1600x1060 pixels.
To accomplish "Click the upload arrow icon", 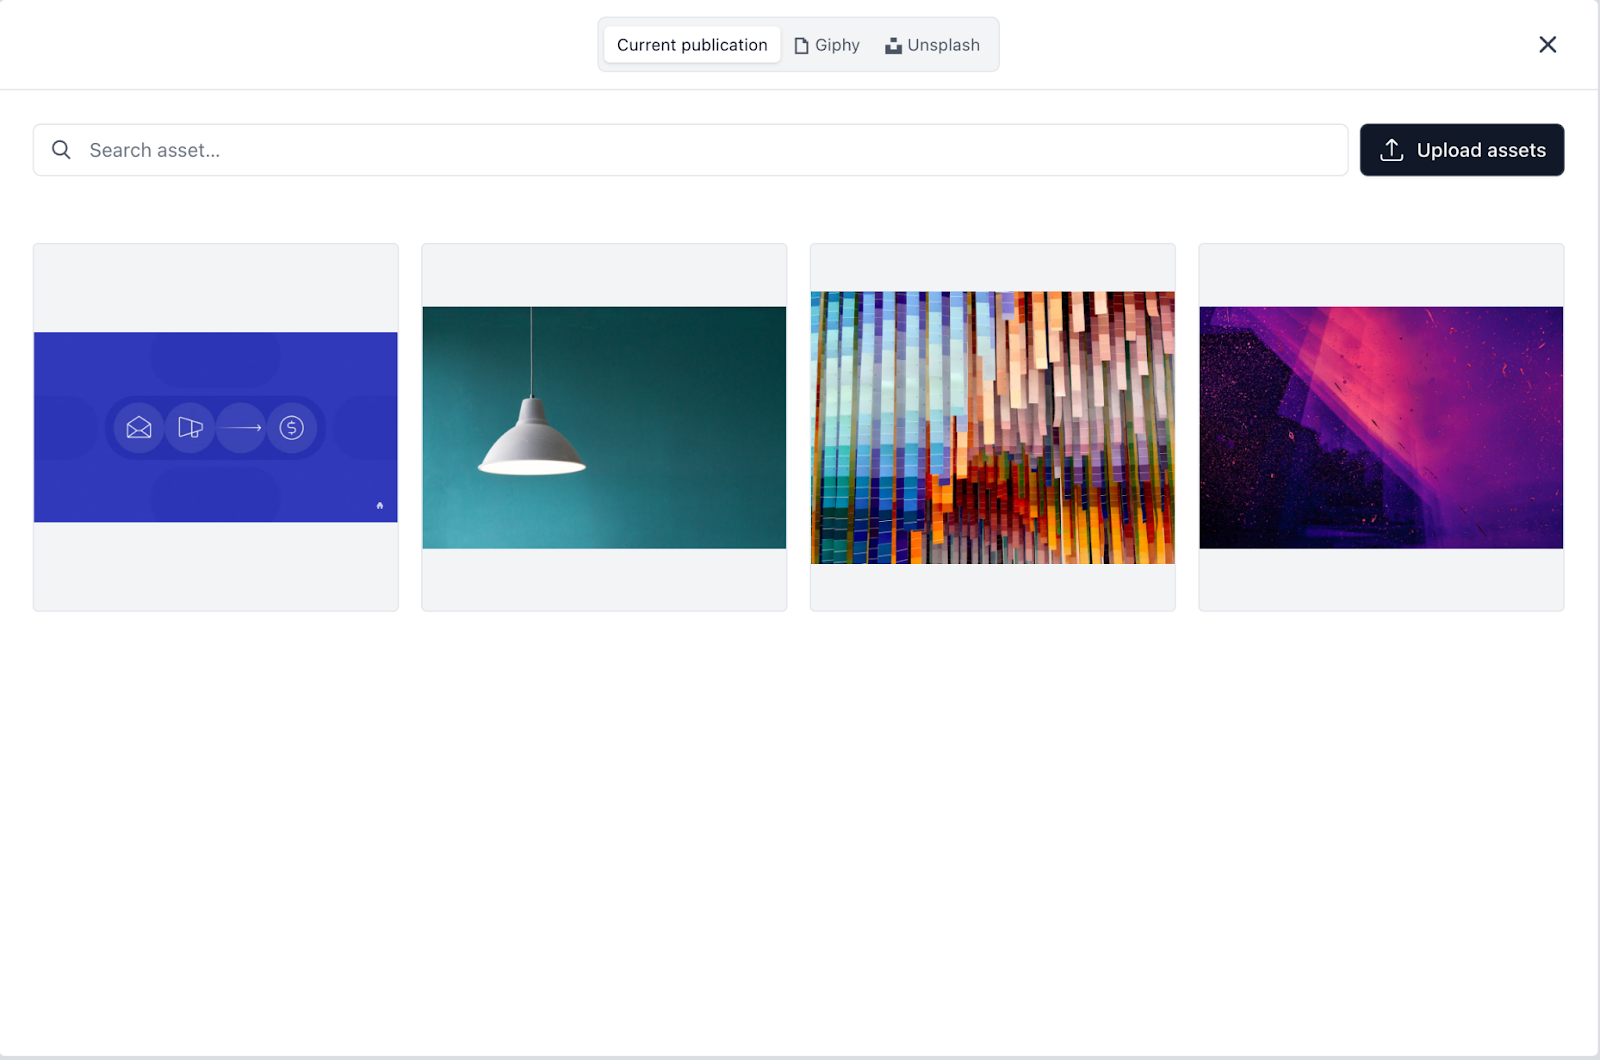I will [x=1391, y=150].
